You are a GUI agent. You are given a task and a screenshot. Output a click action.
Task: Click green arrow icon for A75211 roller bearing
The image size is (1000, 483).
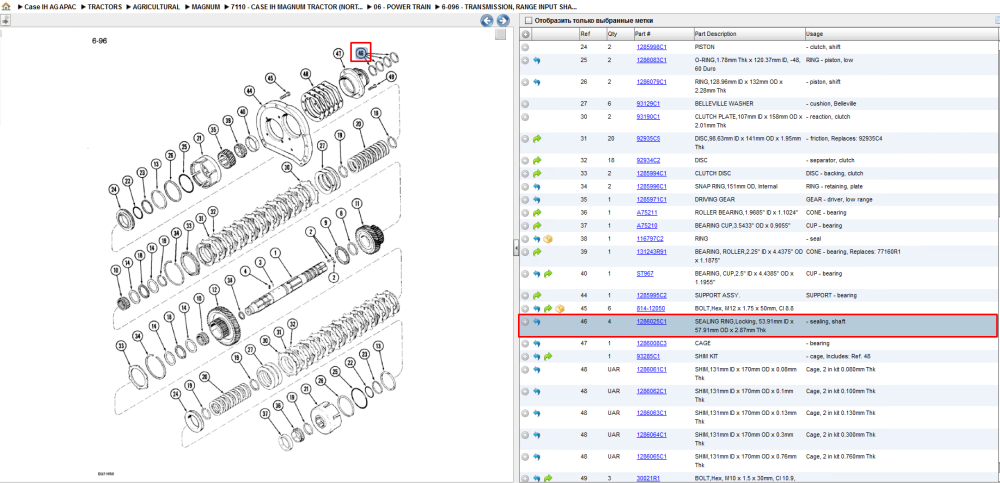(x=536, y=212)
